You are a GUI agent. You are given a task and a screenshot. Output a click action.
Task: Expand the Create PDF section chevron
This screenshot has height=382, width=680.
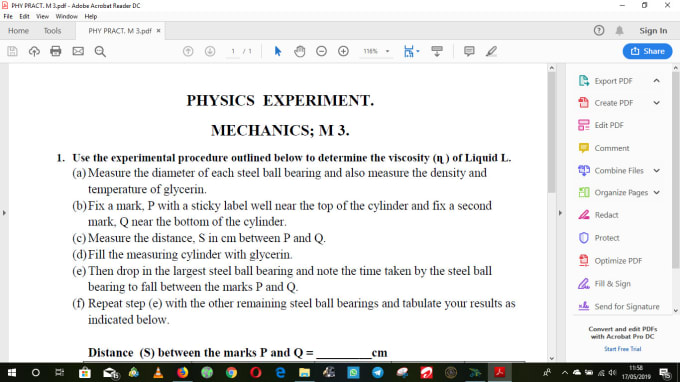(657, 103)
